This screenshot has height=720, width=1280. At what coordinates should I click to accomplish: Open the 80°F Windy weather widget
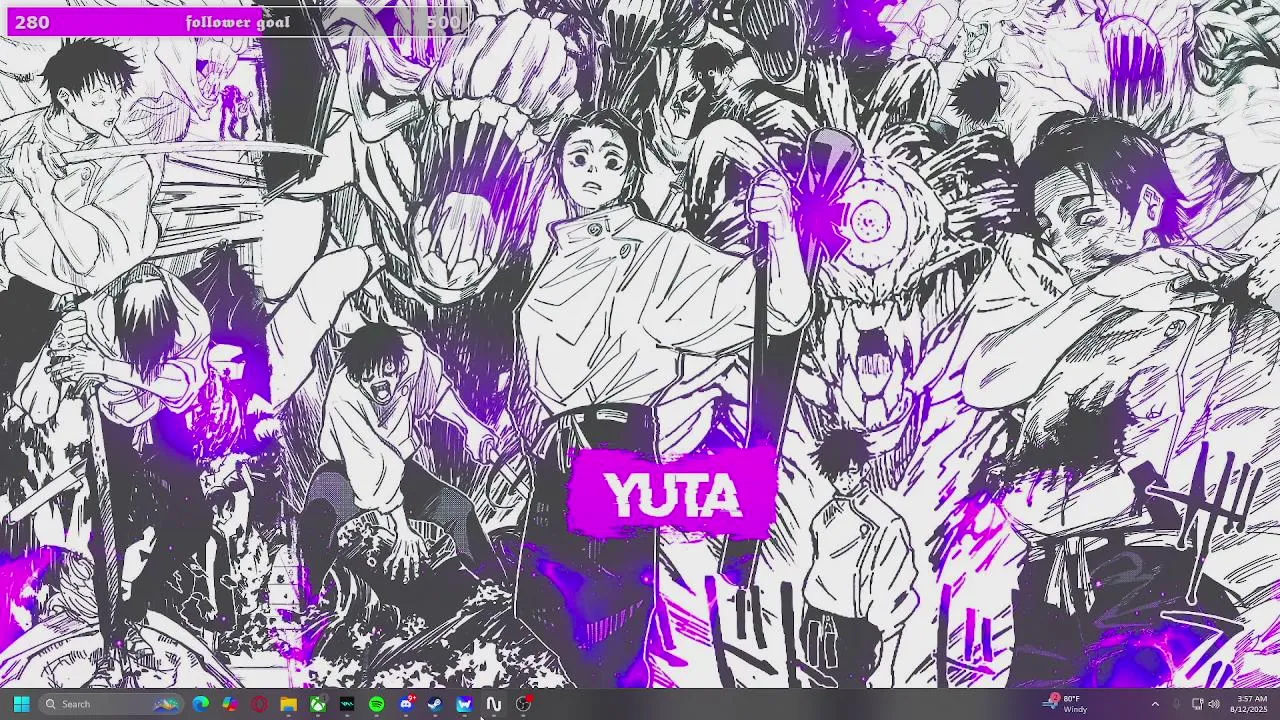click(x=1066, y=704)
